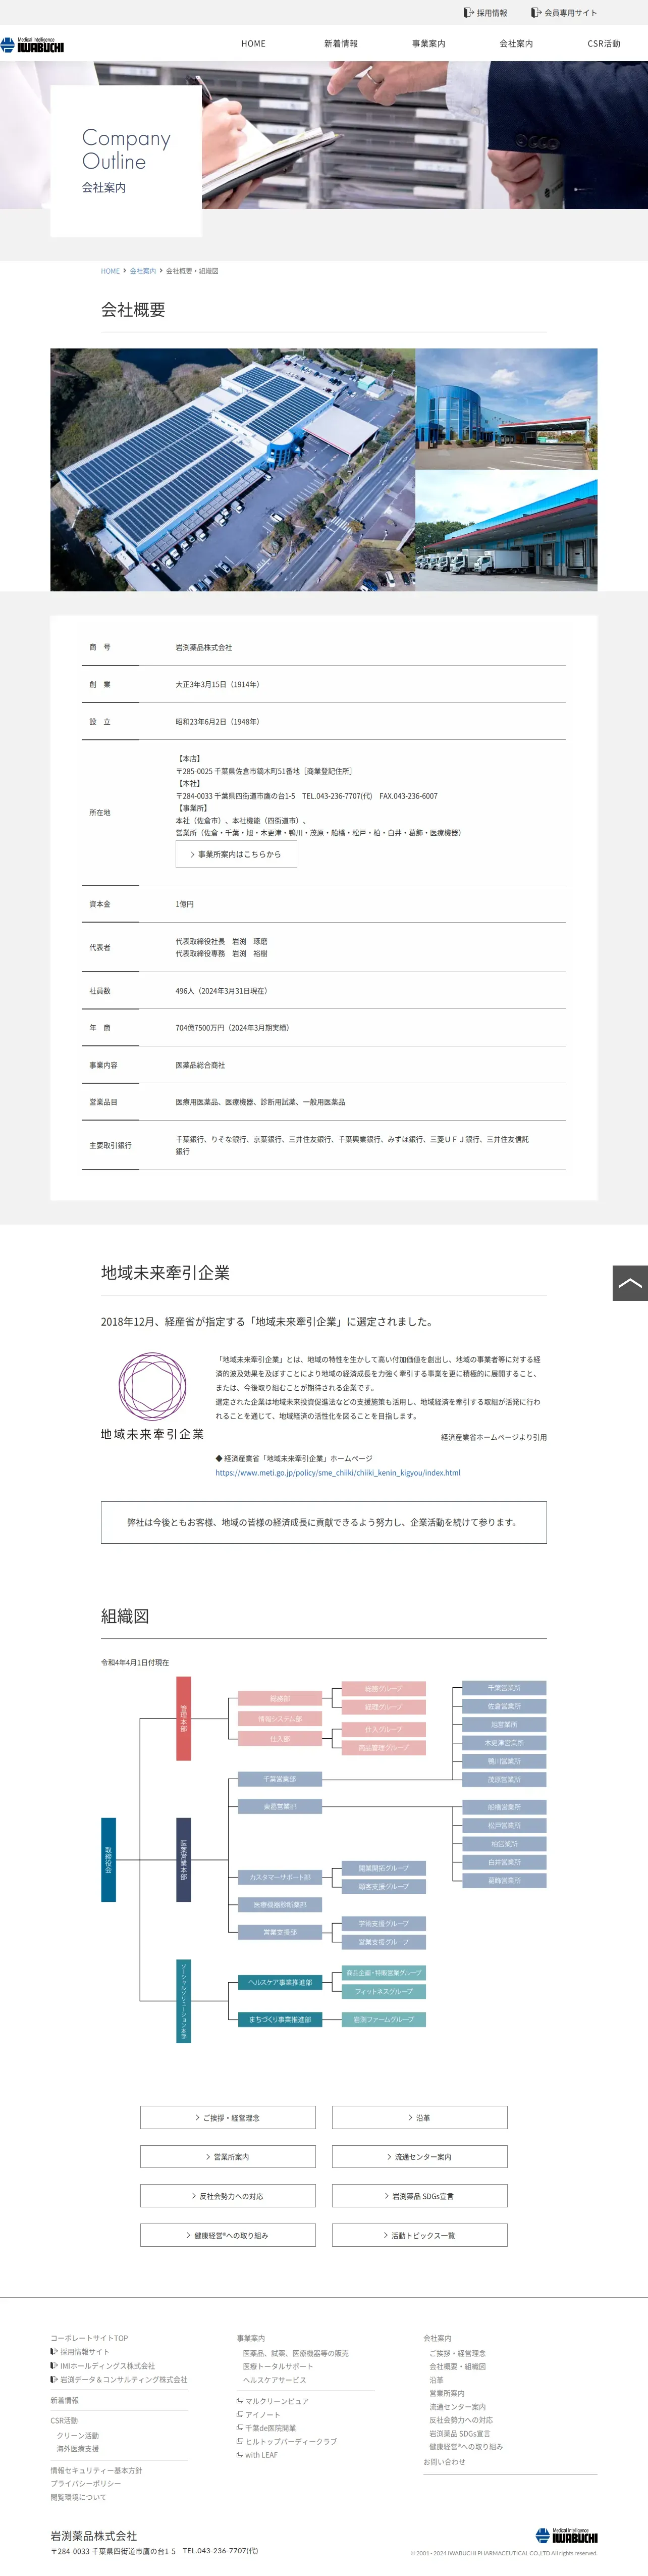Click the 反社会勢力への対応 button
648x2576 pixels.
tap(228, 2196)
